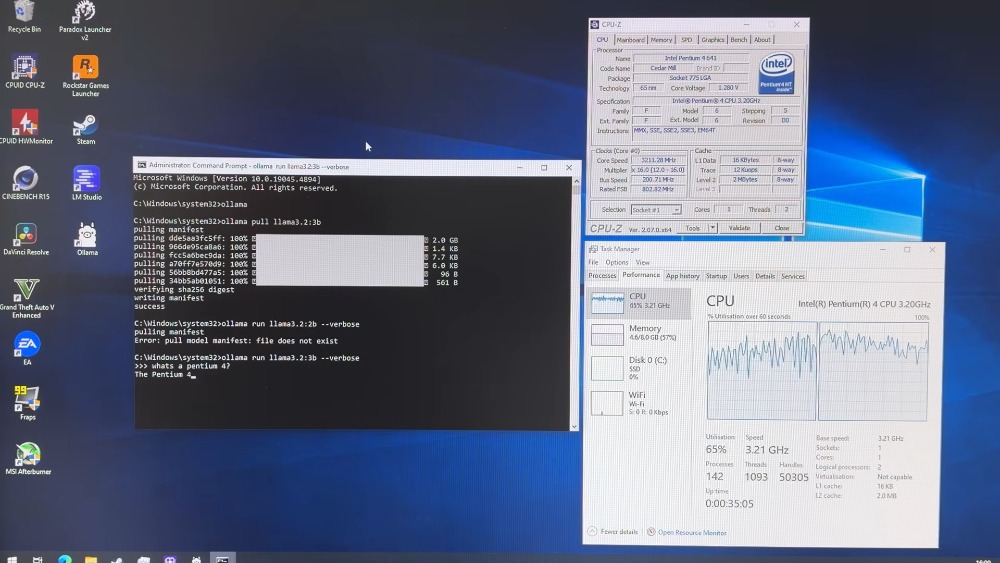Switch to the Users tab in Task Manager
This screenshot has height=563, width=1000.
coord(741,276)
